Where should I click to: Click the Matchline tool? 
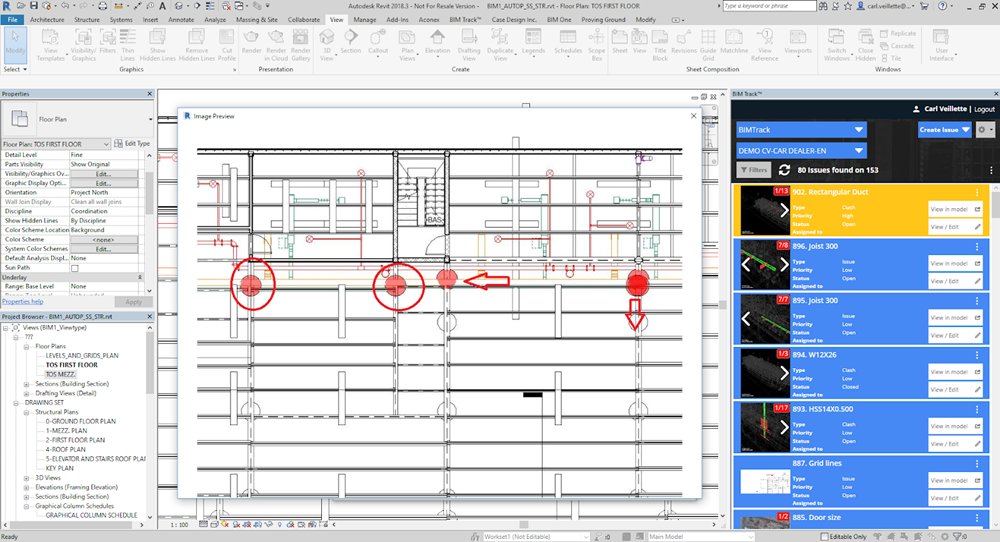734,42
